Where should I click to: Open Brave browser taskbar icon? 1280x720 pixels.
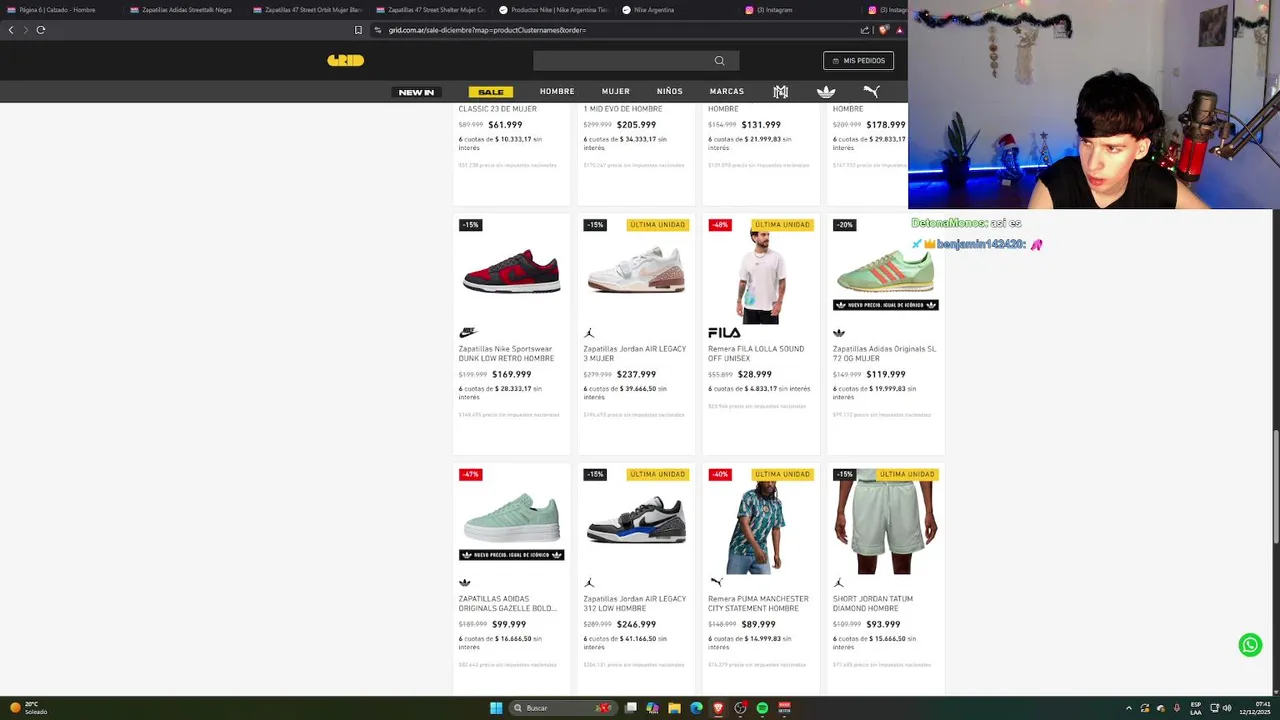pyautogui.click(x=718, y=708)
